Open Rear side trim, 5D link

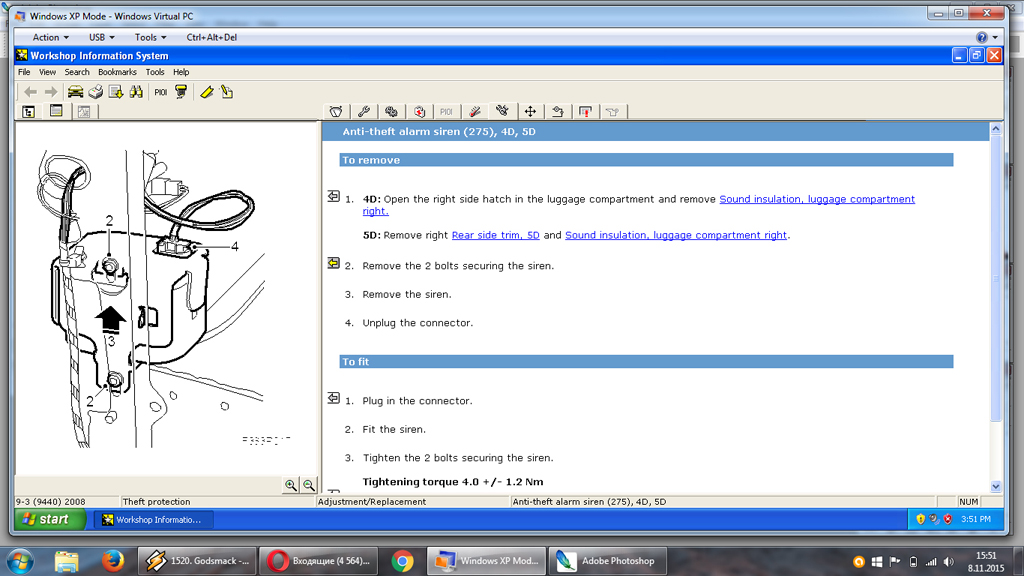tap(495, 236)
